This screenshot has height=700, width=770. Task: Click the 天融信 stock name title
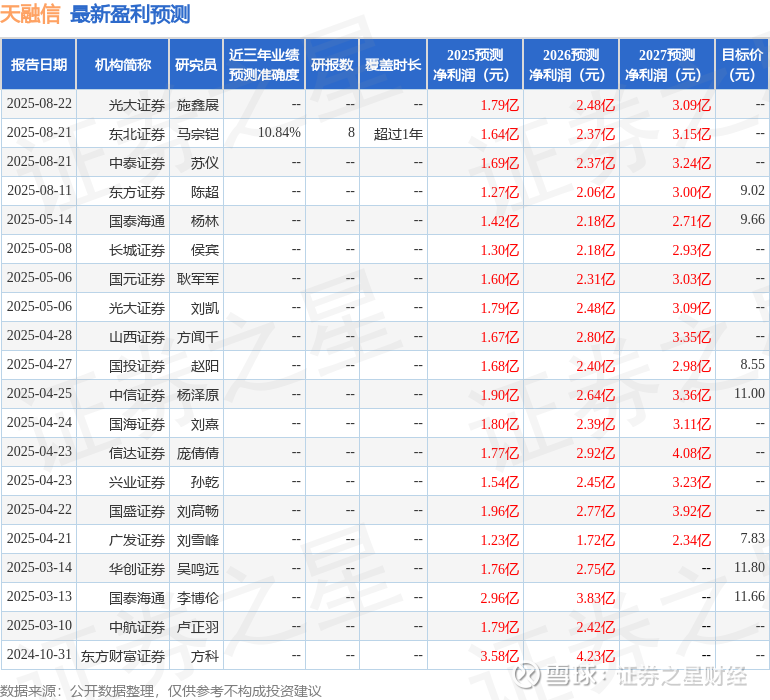pos(30,15)
